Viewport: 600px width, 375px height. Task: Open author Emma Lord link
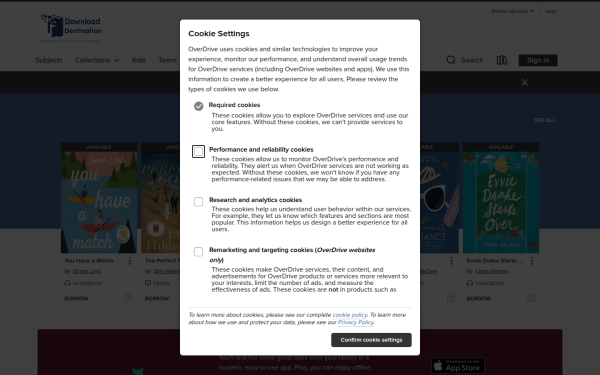click(86, 271)
